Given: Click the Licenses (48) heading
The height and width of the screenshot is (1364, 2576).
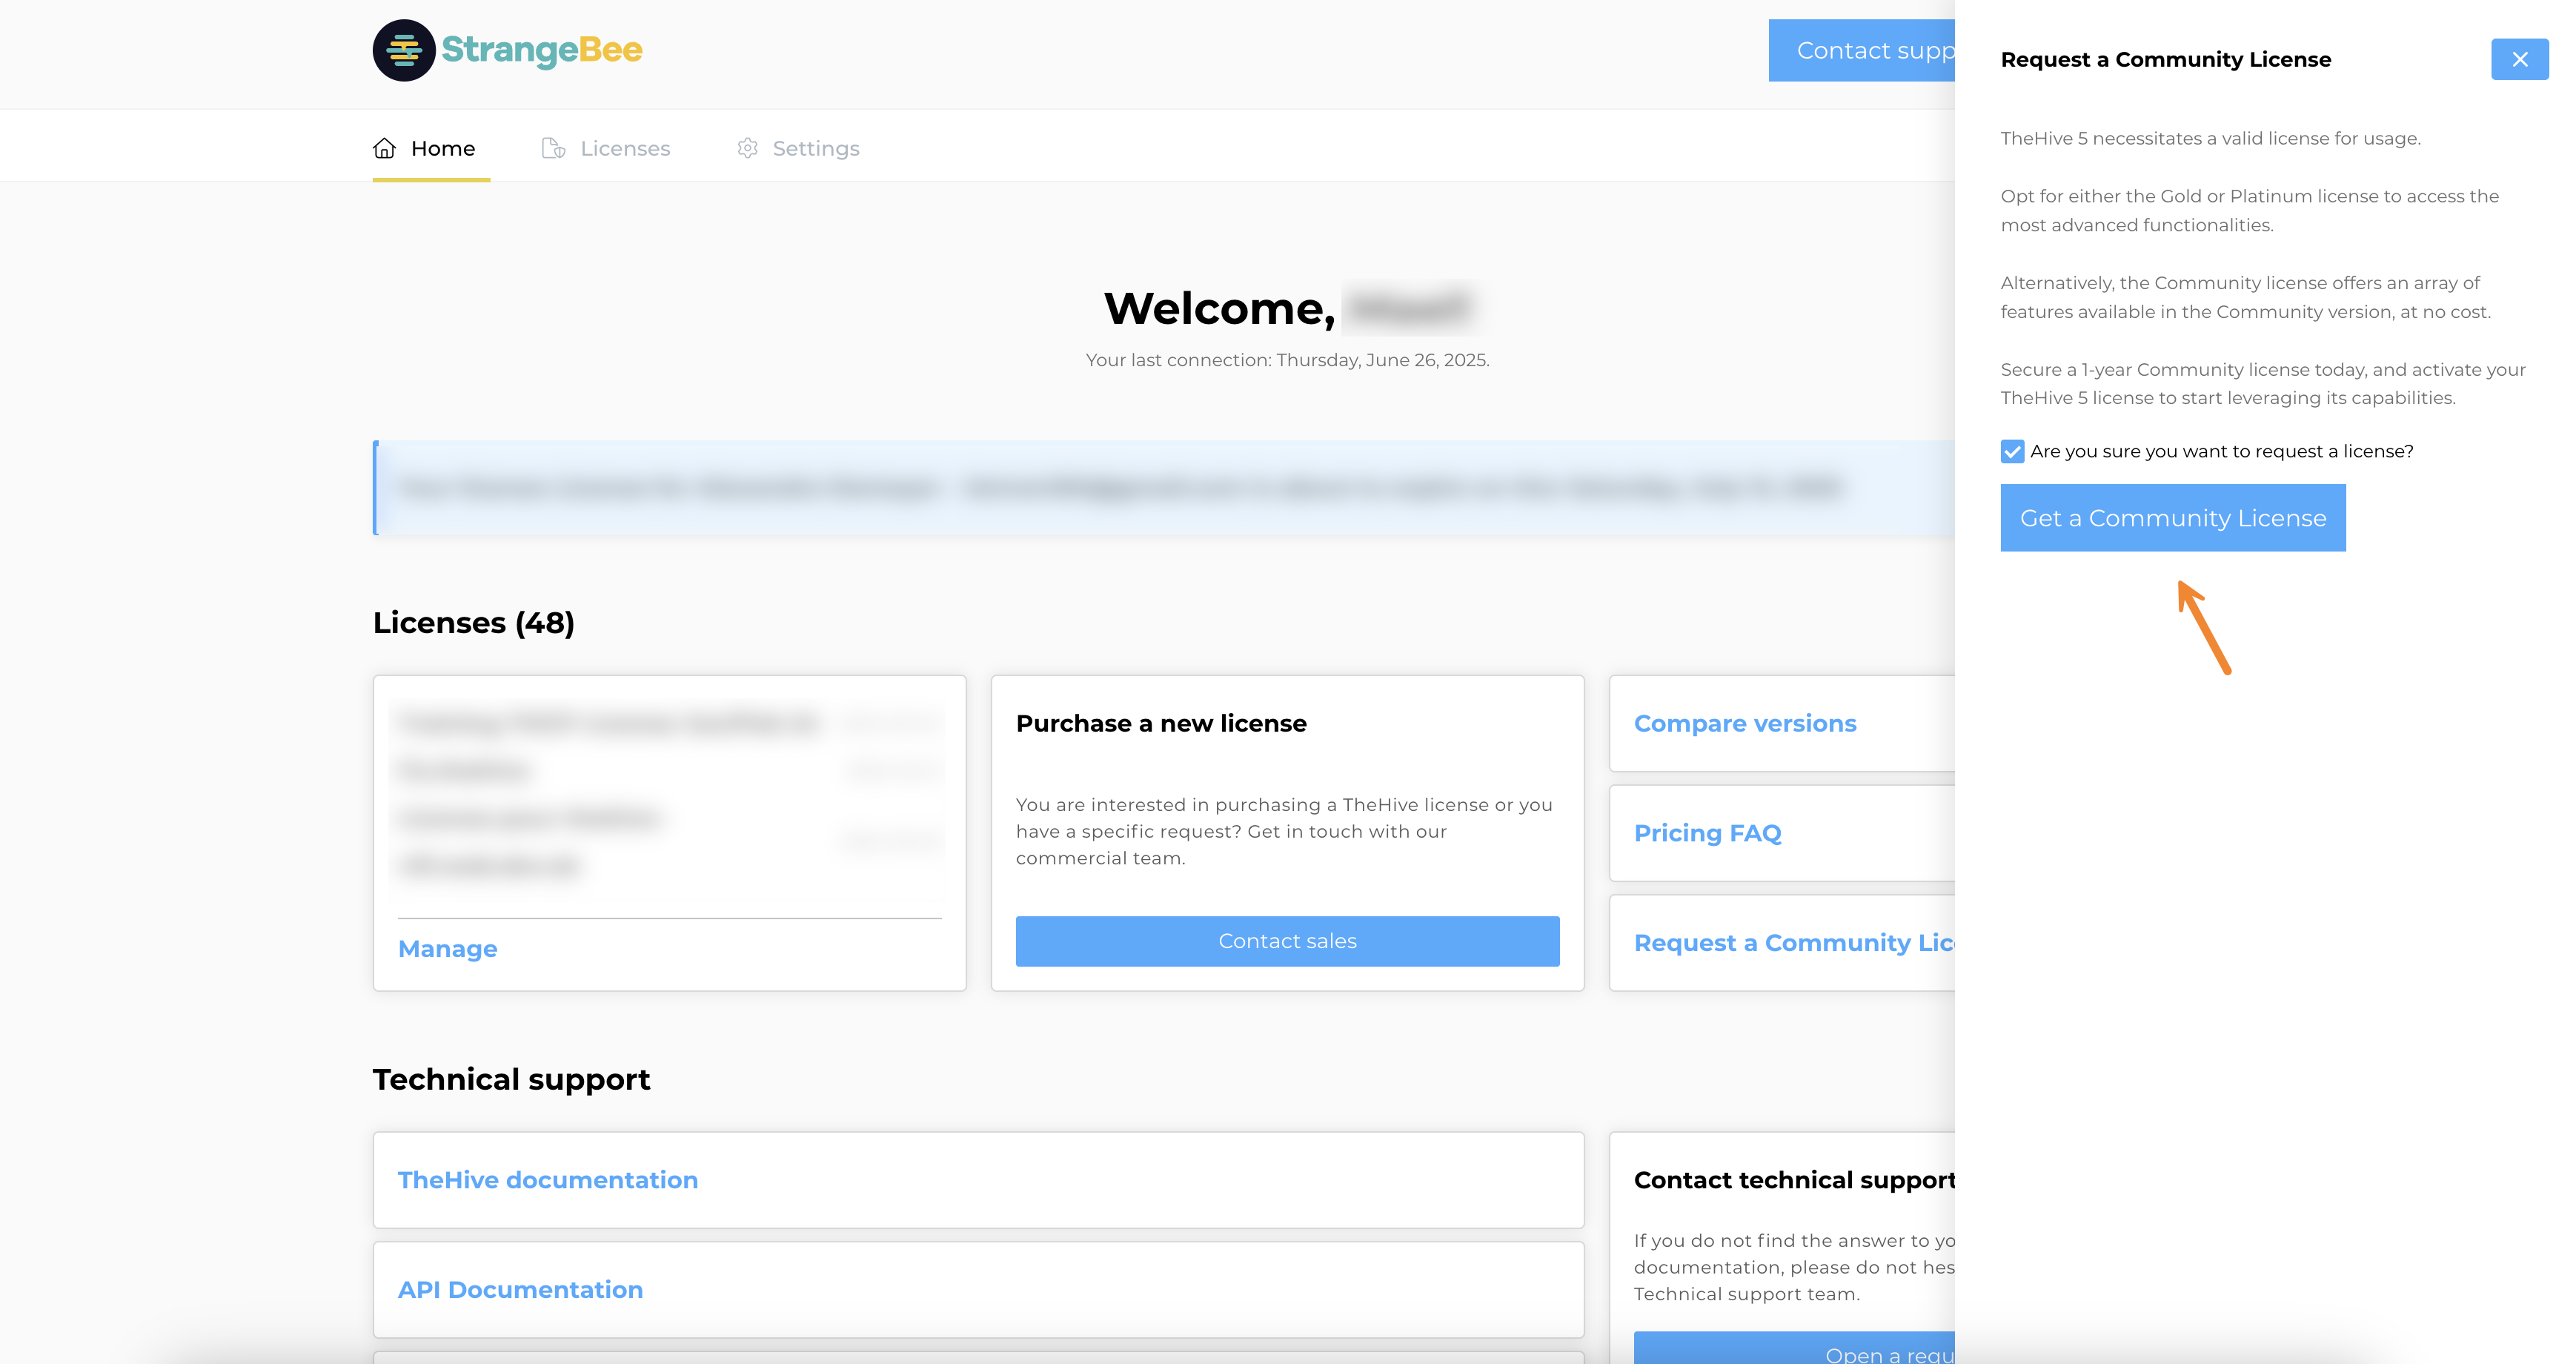Looking at the screenshot, I should [x=474, y=623].
